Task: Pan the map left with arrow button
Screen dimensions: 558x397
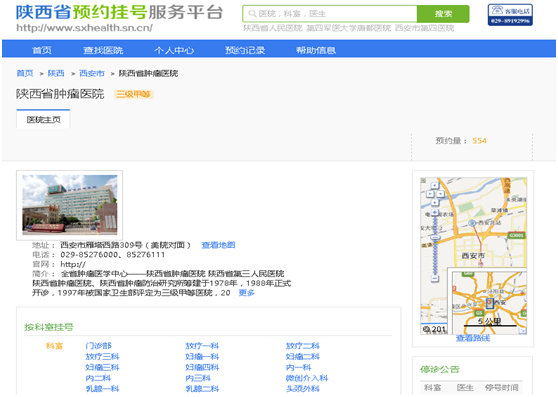Action: click(430, 194)
